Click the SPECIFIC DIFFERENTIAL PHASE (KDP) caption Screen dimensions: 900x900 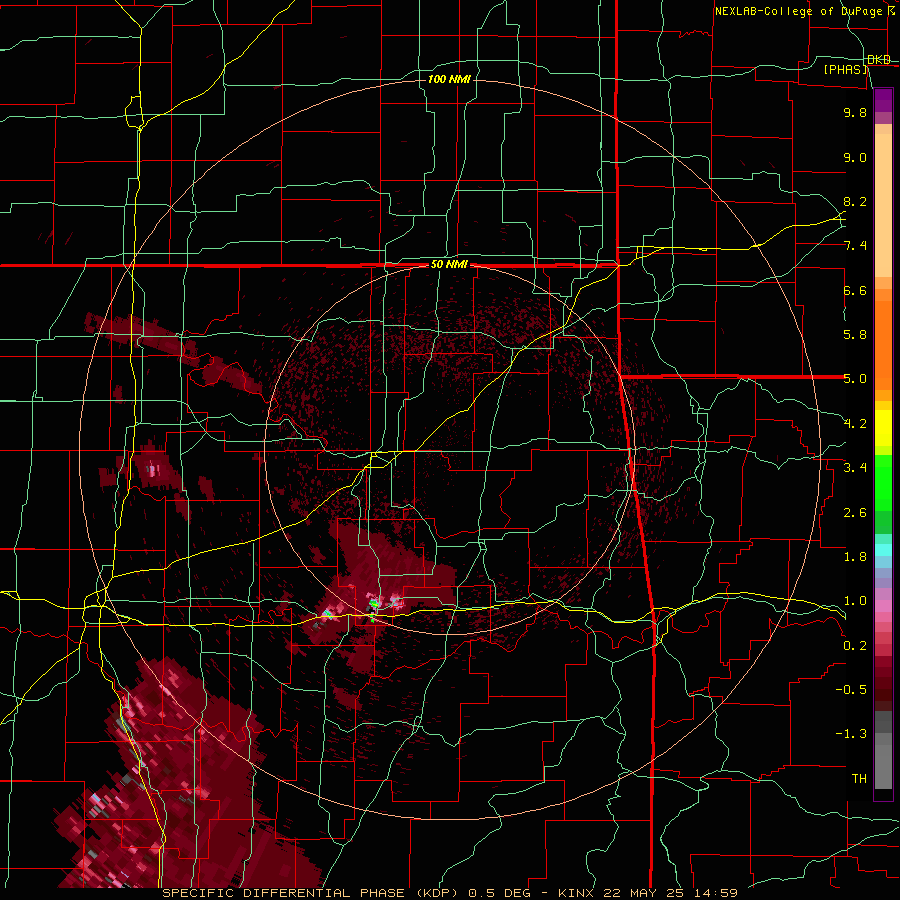[x=310, y=893]
